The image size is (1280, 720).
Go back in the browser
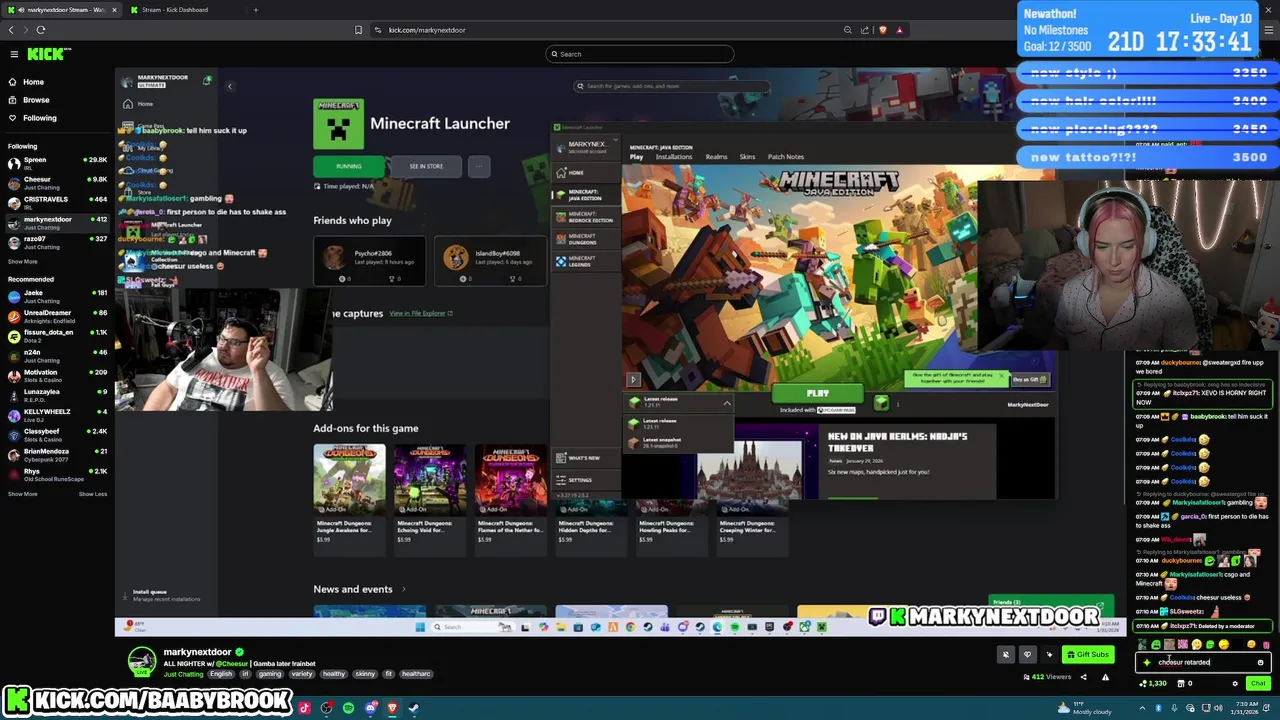11,30
